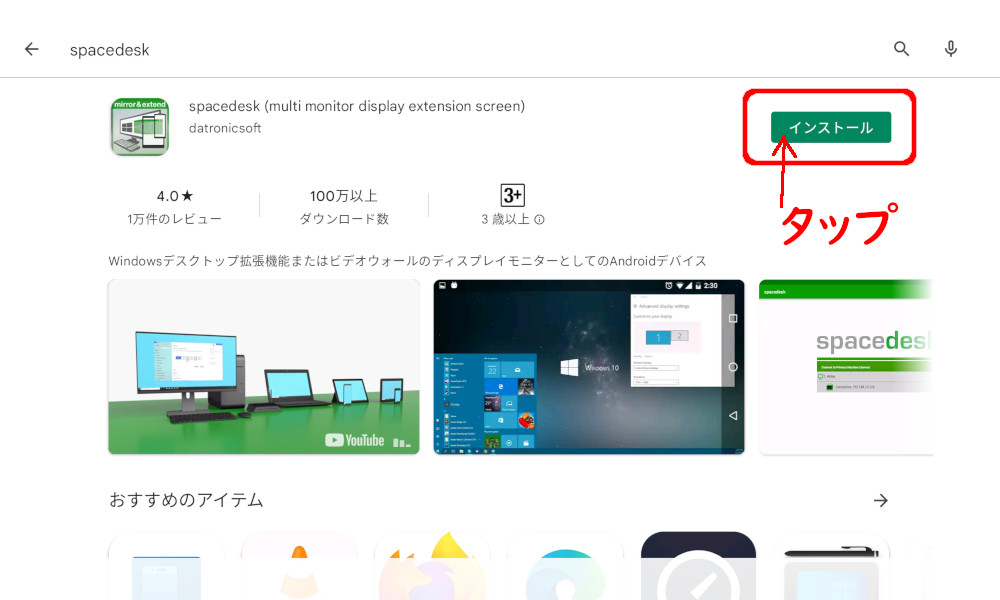Open developer datronicsoft page
The width and height of the screenshot is (1000, 600).
(x=225, y=128)
